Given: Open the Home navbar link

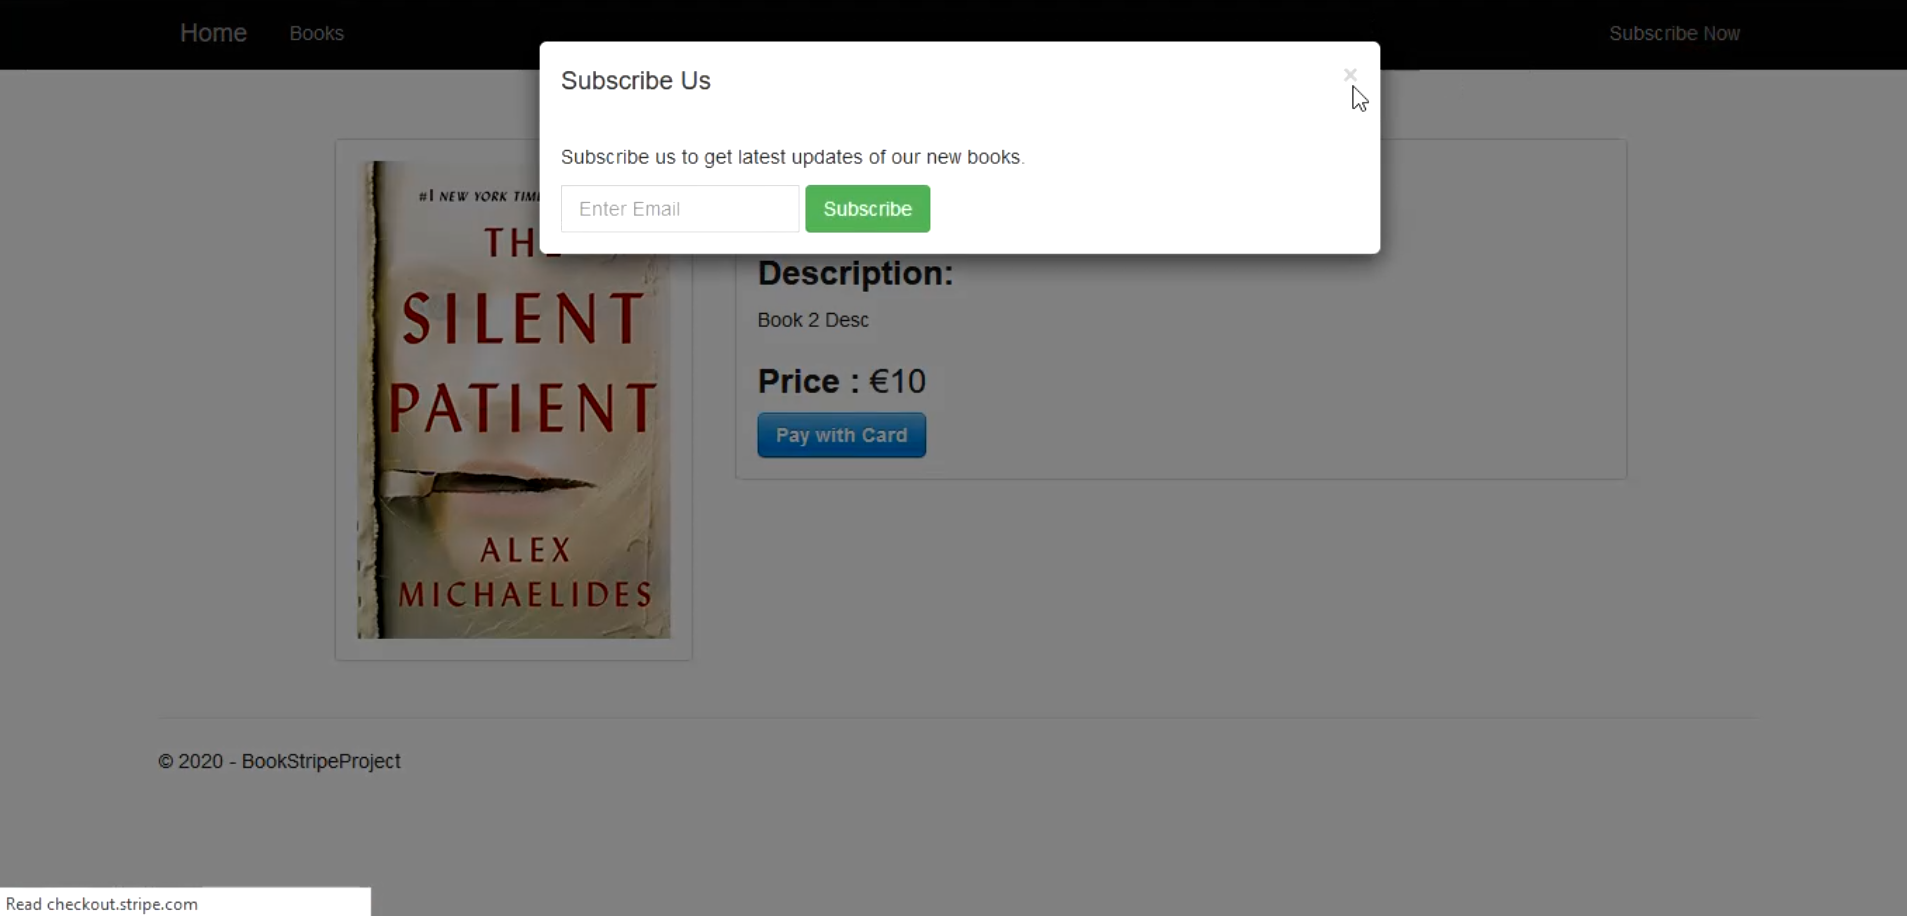Looking at the screenshot, I should coord(213,33).
